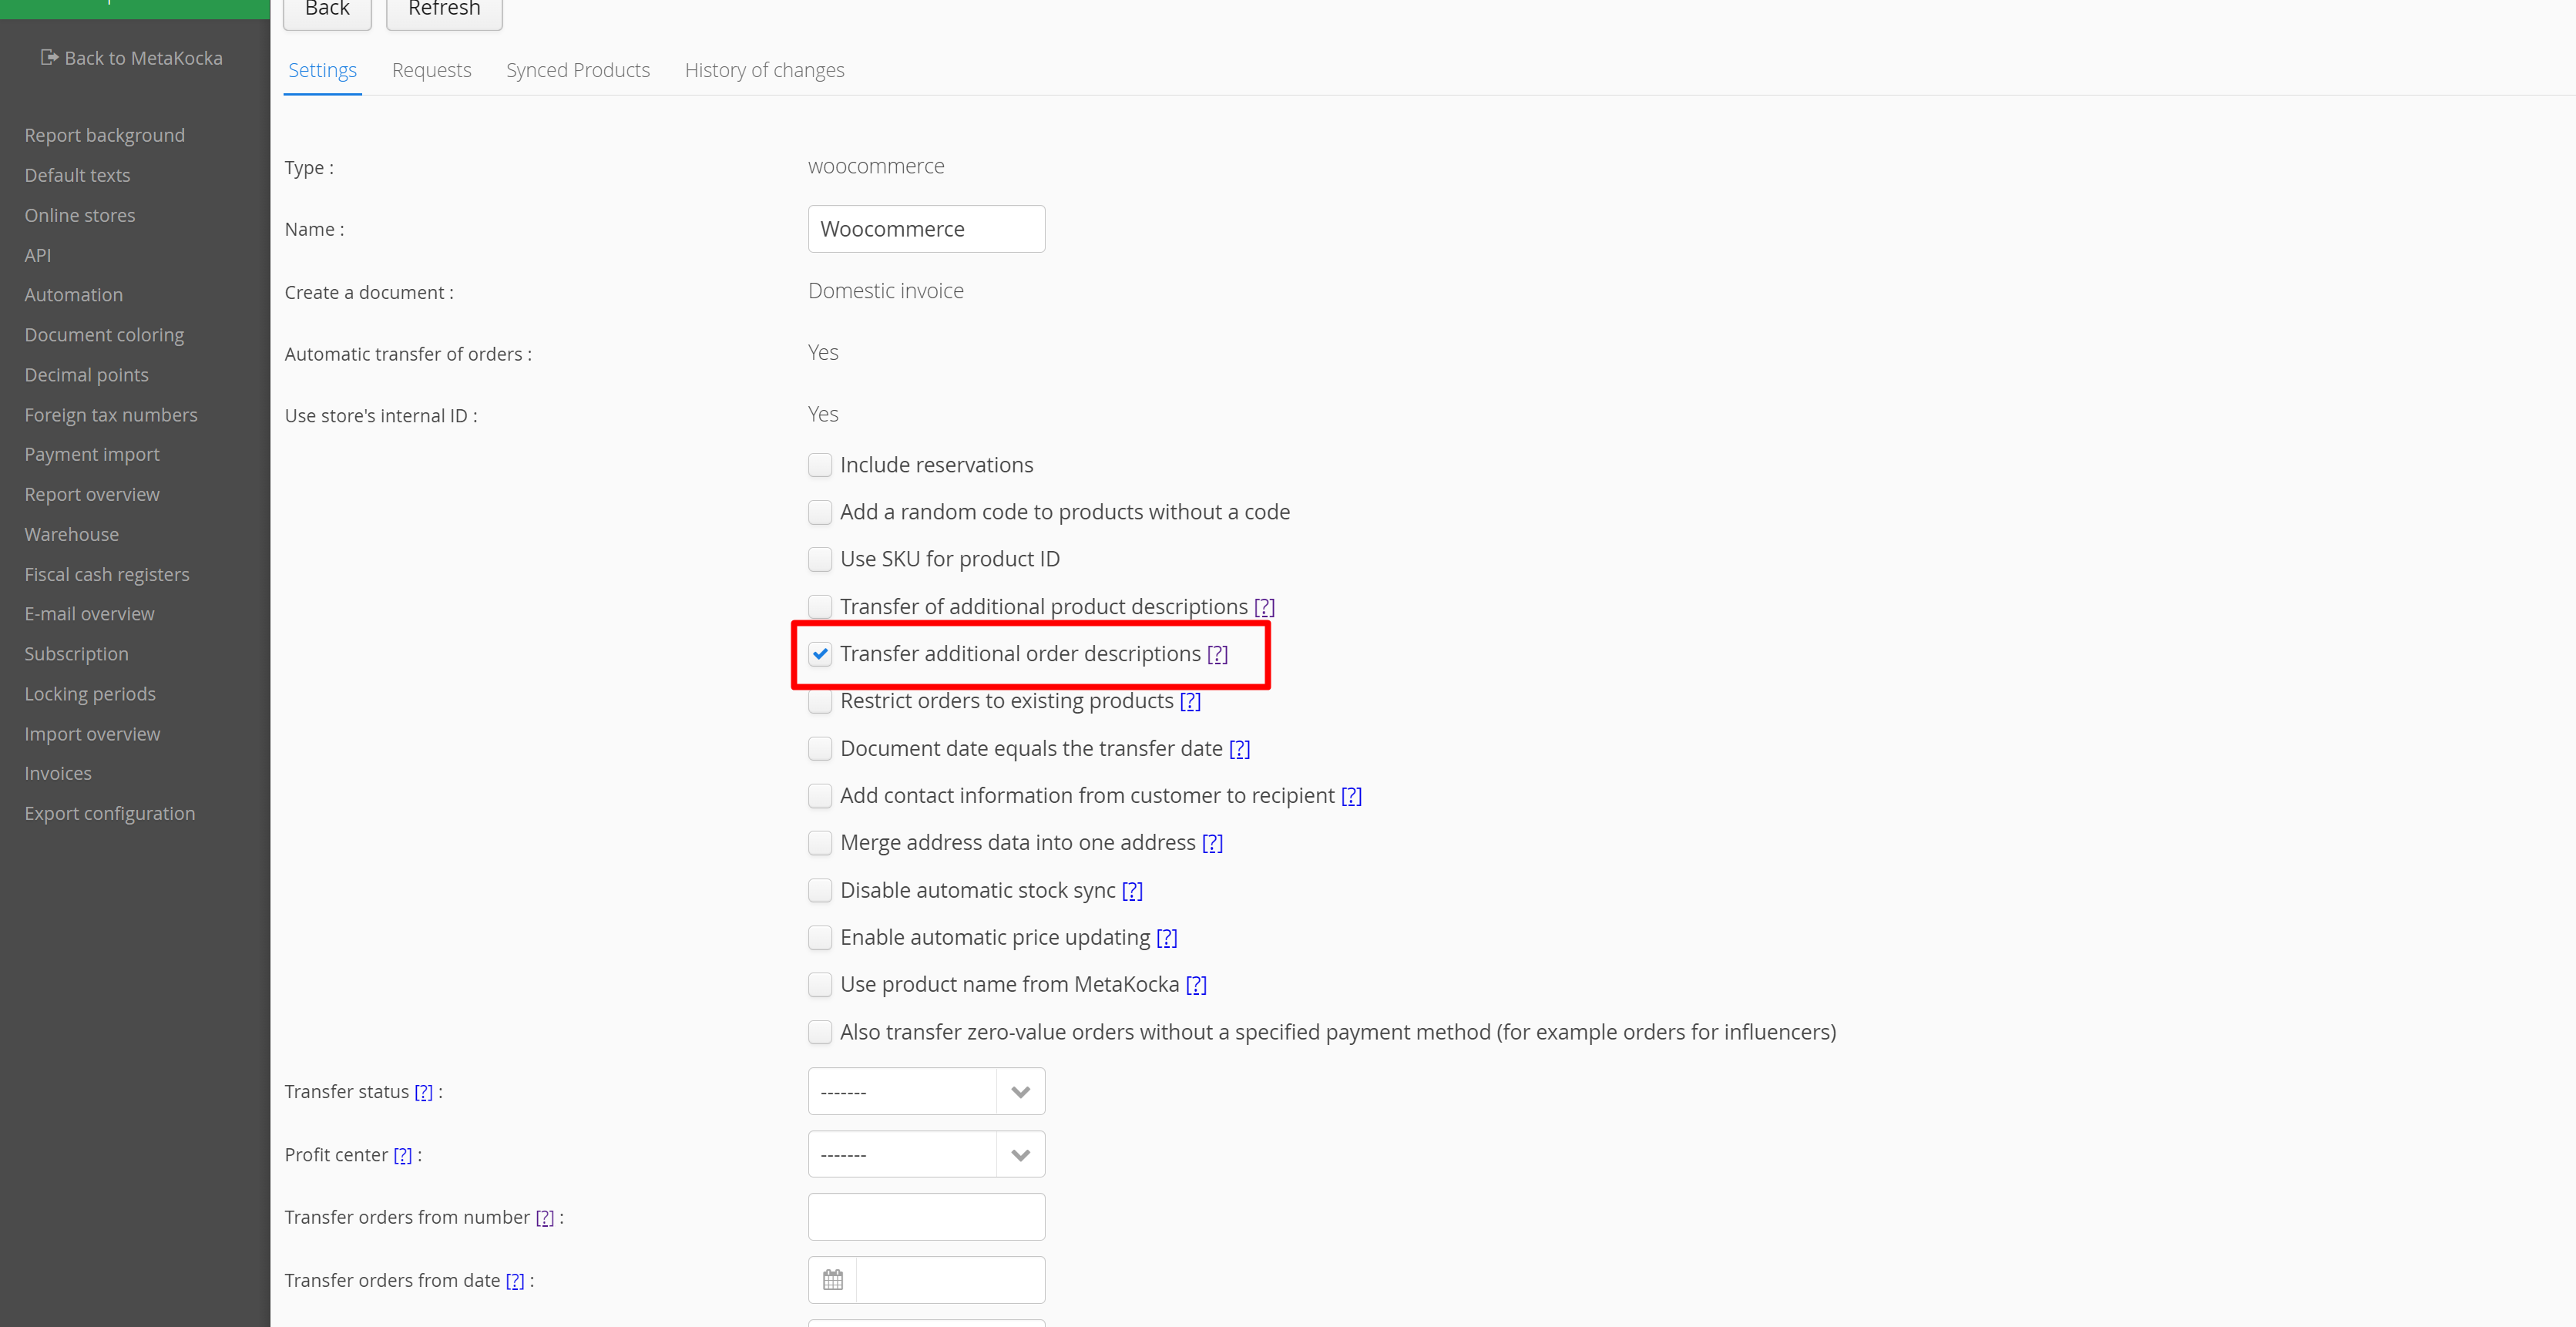Click help icon beside Disable automatic stock sync
2576x1327 pixels.
click(x=1131, y=890)
